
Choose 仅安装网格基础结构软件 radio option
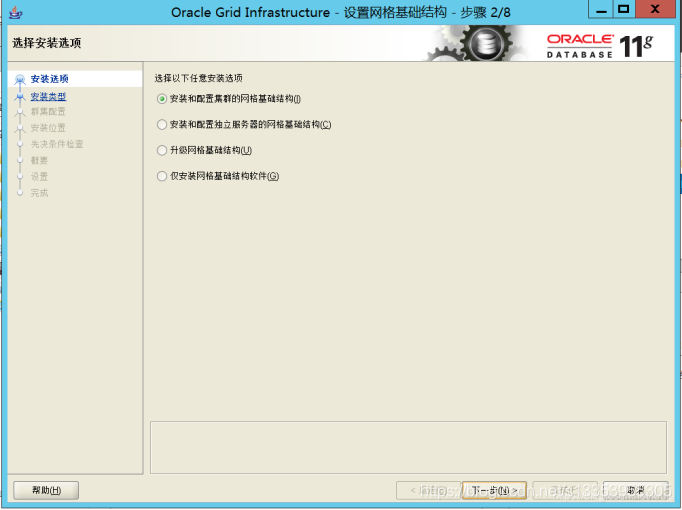pos(162,176)
